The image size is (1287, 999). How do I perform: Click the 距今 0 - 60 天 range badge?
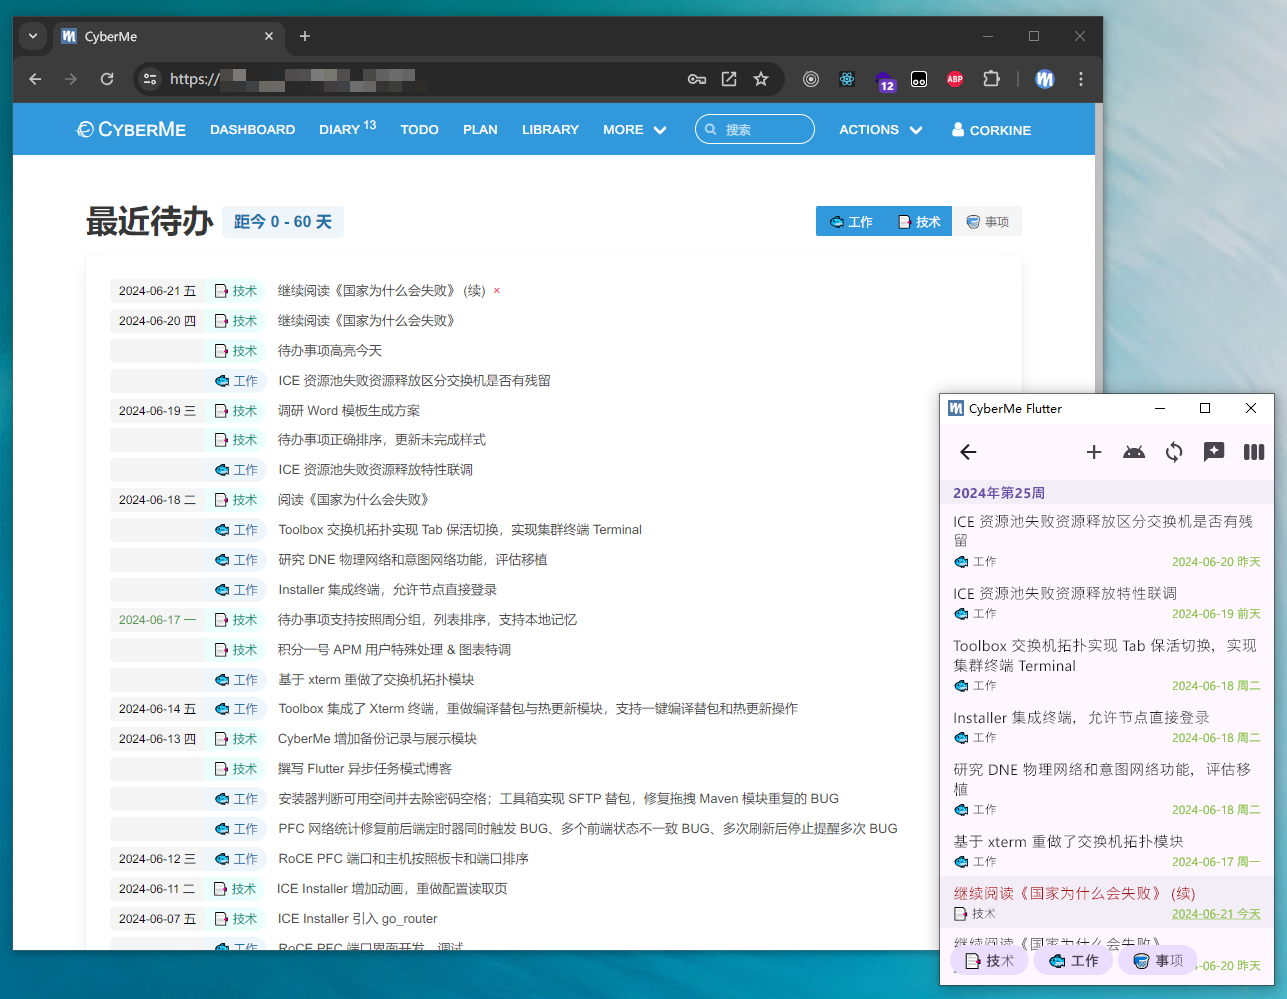[x=283, y=222]
